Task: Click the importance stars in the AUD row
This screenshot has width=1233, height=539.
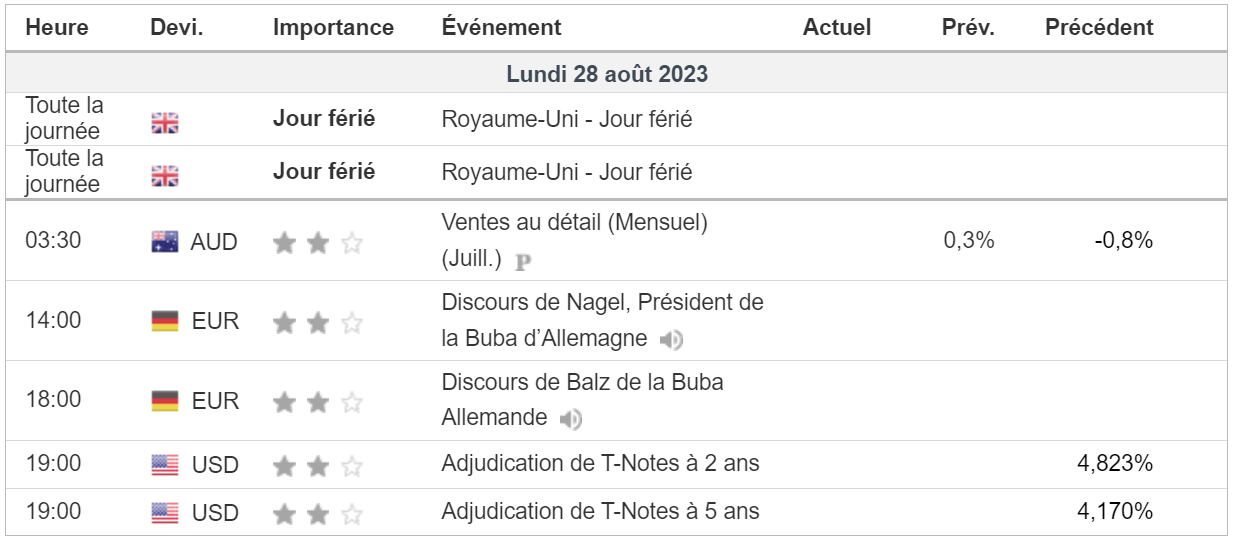Action: tap(317, 242)
